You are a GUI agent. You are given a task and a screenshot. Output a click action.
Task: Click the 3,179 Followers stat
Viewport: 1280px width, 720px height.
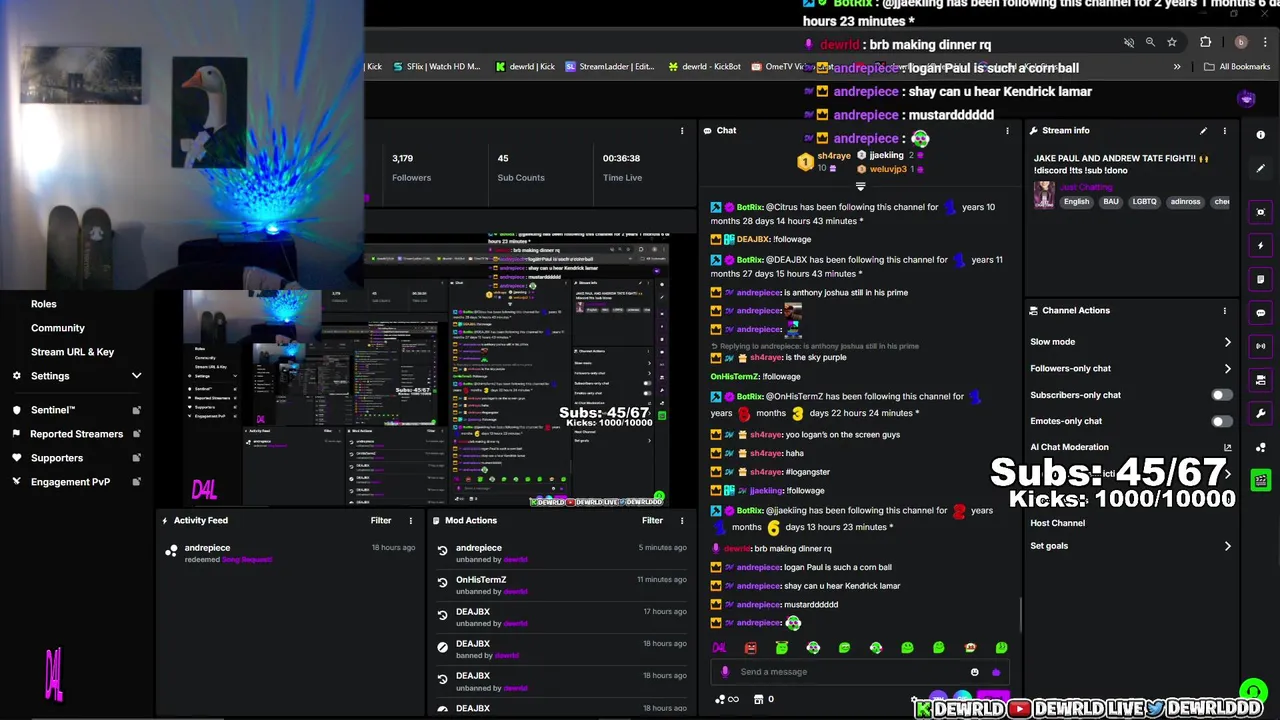pyautogui.click(x=411, y=168)
